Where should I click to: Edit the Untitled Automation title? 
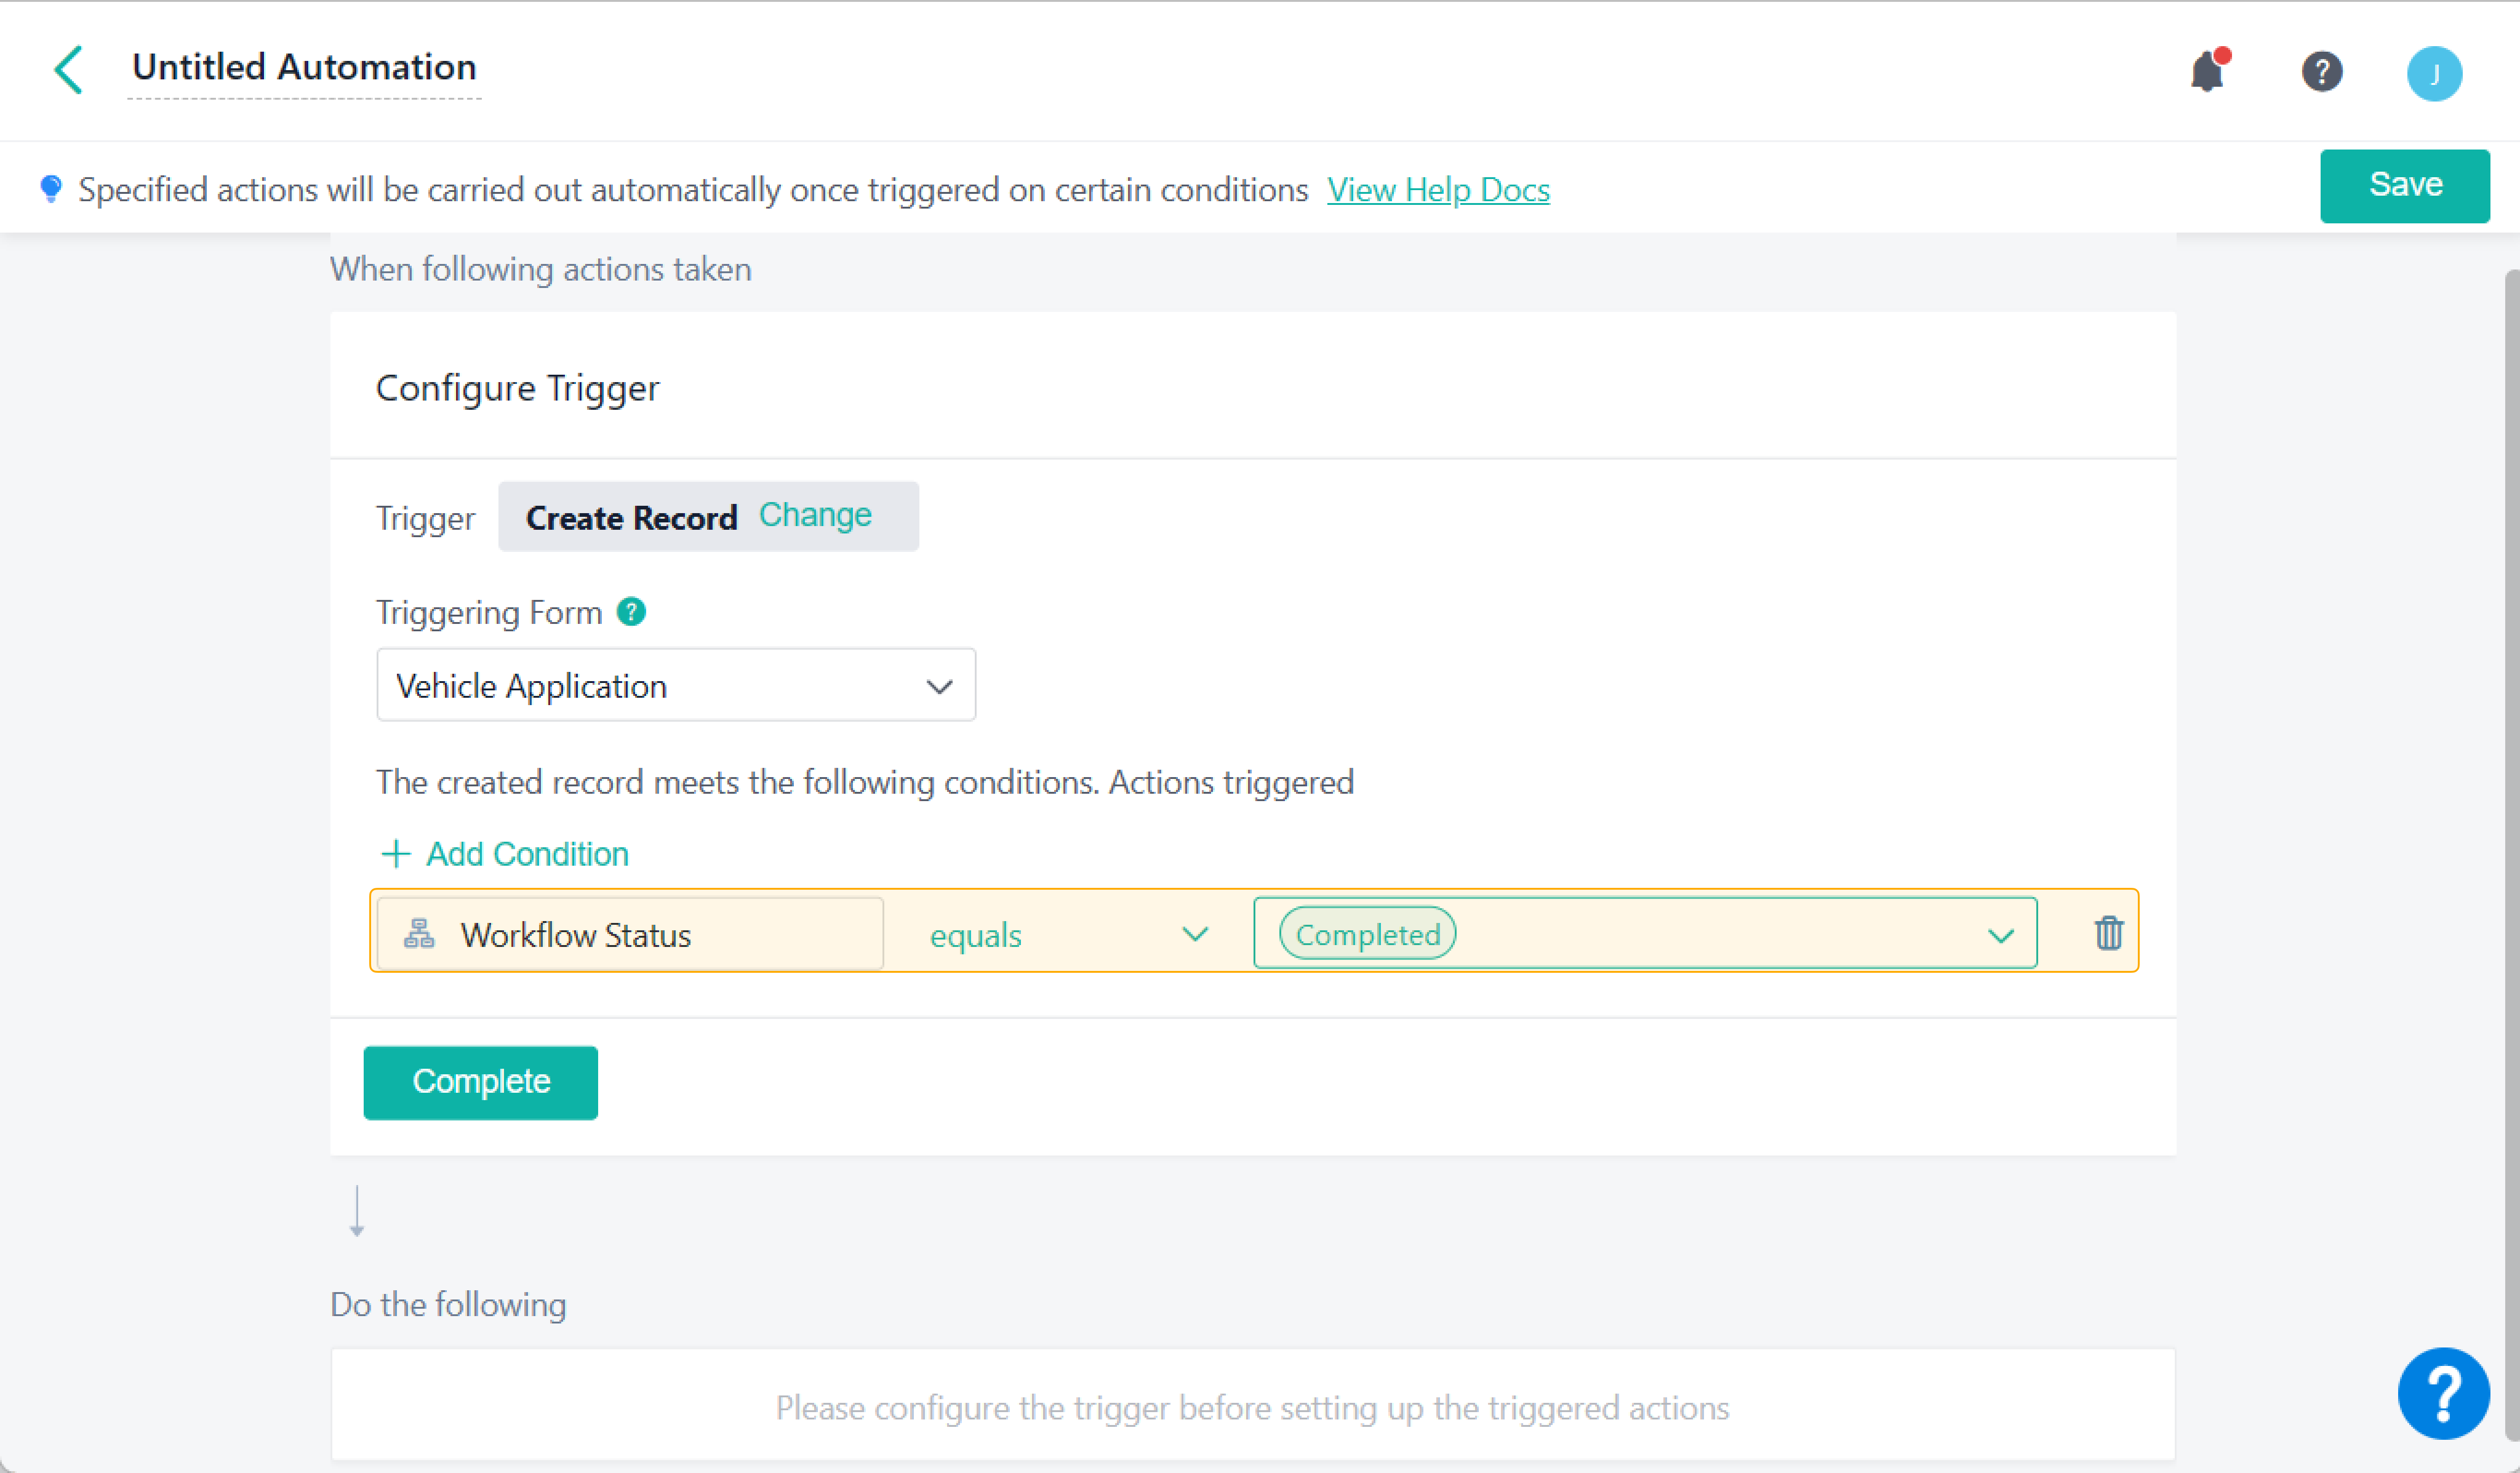(304, 68)
